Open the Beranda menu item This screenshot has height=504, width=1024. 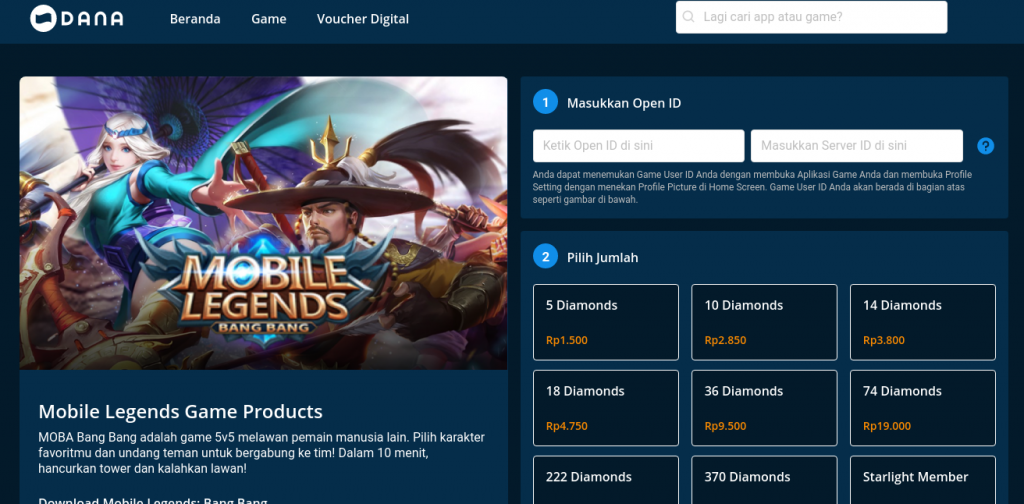[x=195, y=19]
